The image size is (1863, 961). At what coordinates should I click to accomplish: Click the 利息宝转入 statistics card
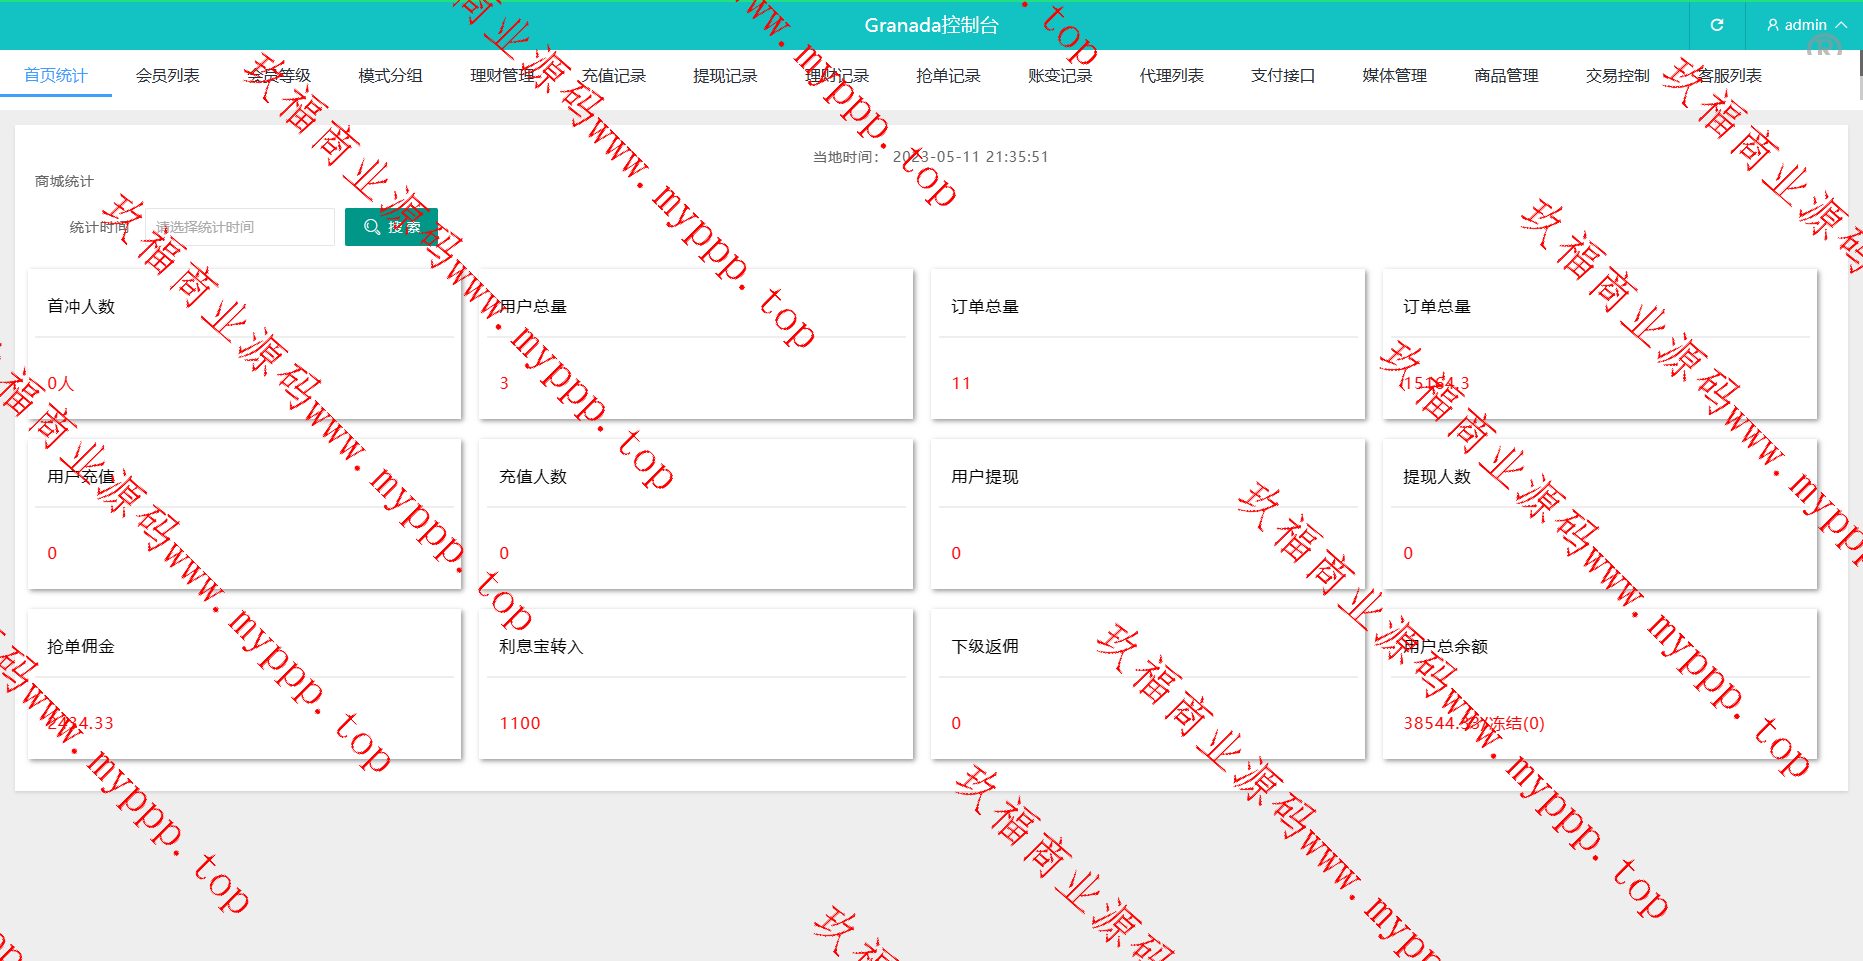[695, 684]
